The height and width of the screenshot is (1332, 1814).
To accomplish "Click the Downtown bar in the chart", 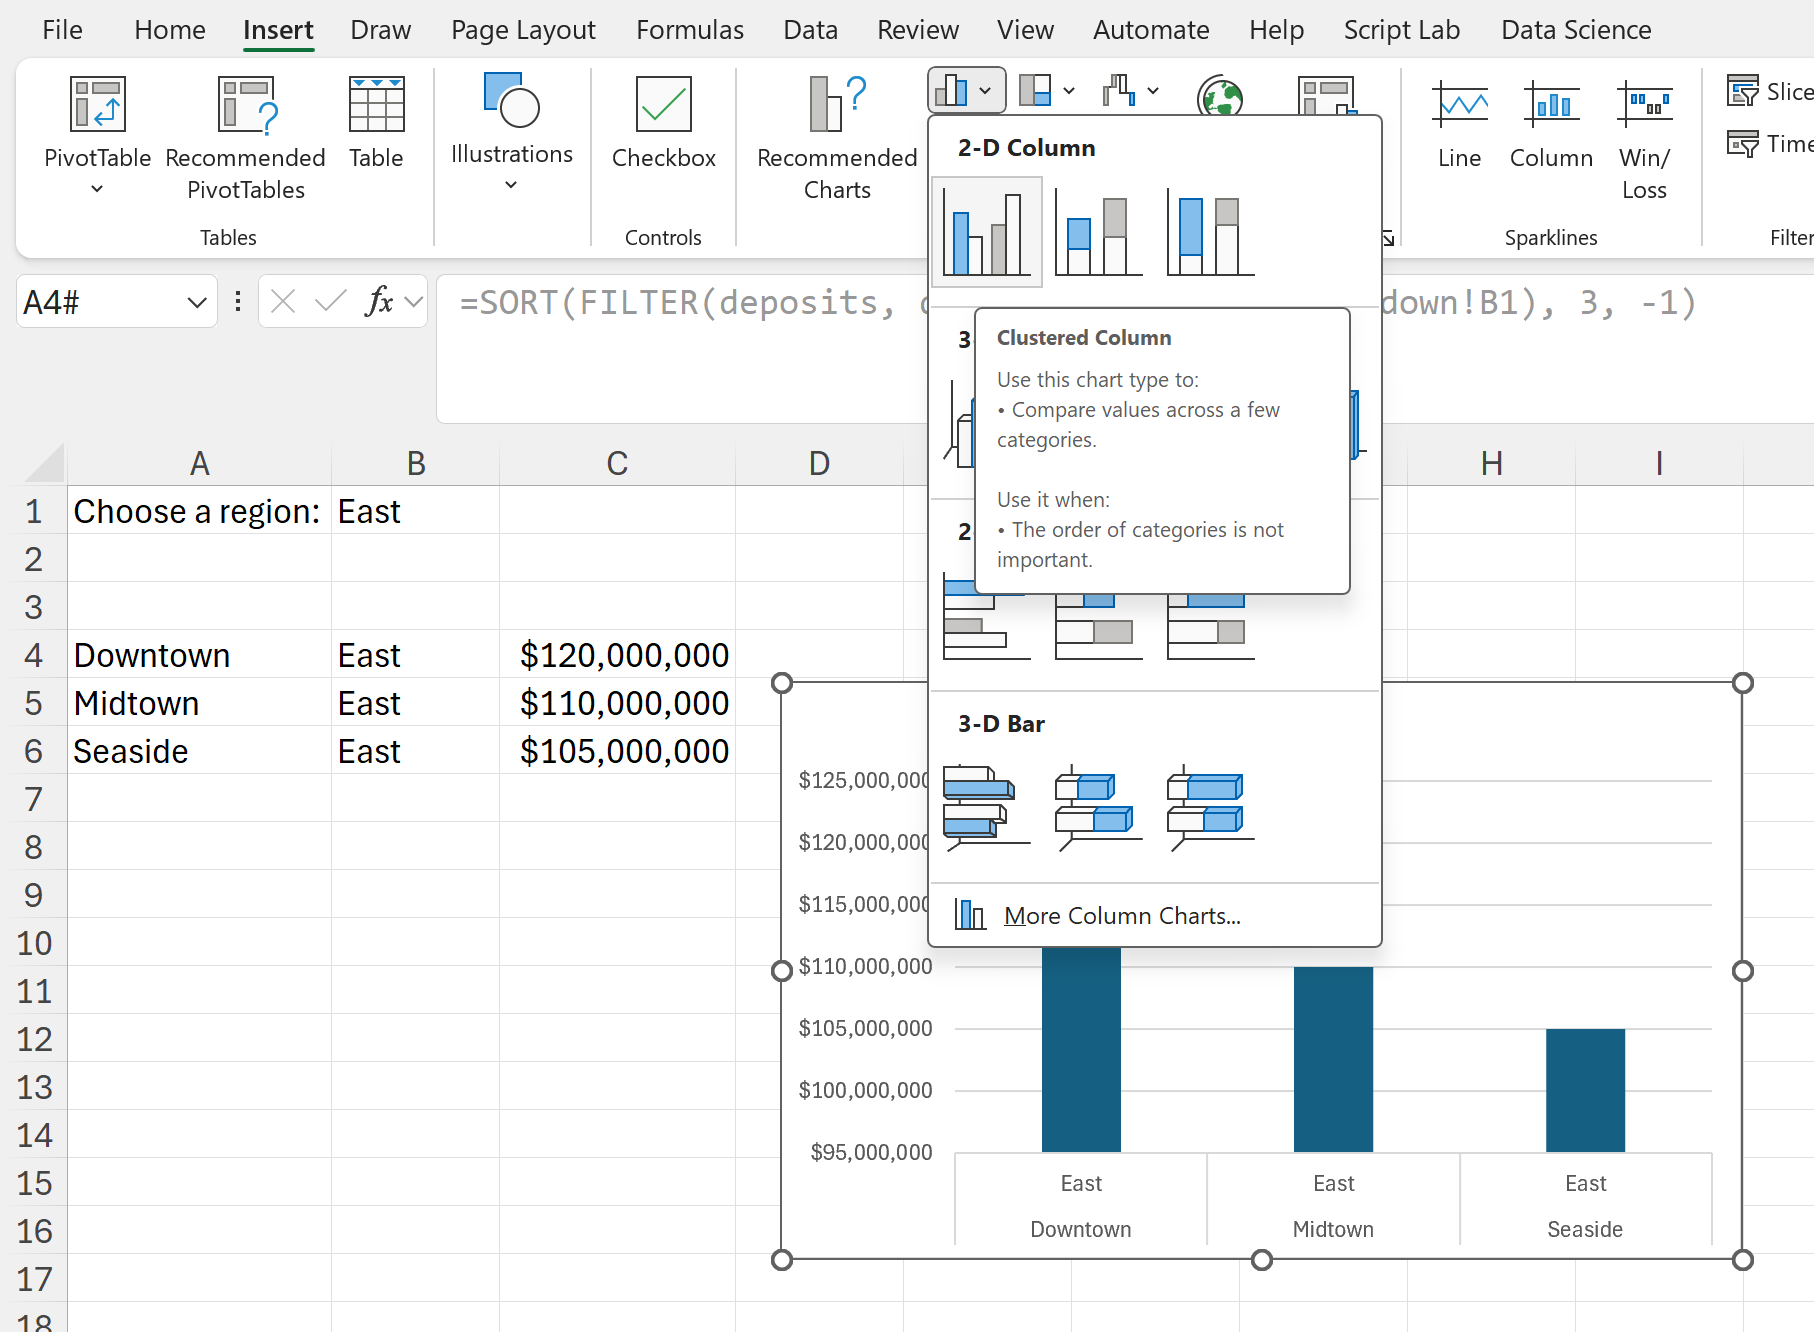I will point(1080,1048).
